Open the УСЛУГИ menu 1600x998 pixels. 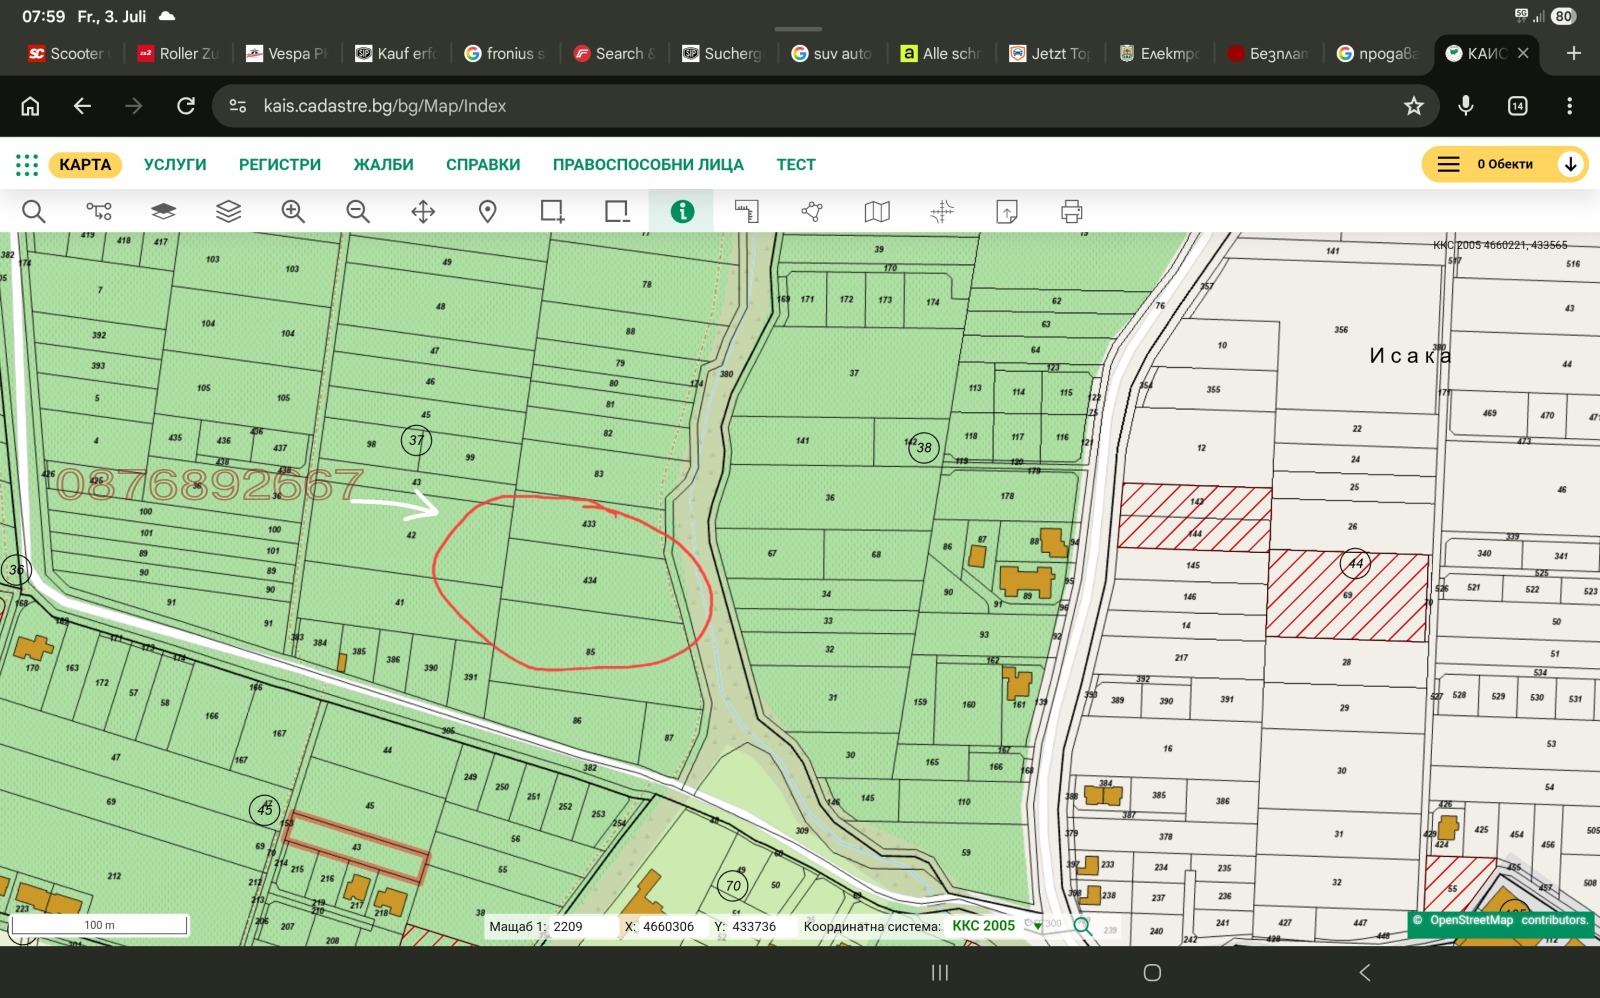[x=175, y=165]
